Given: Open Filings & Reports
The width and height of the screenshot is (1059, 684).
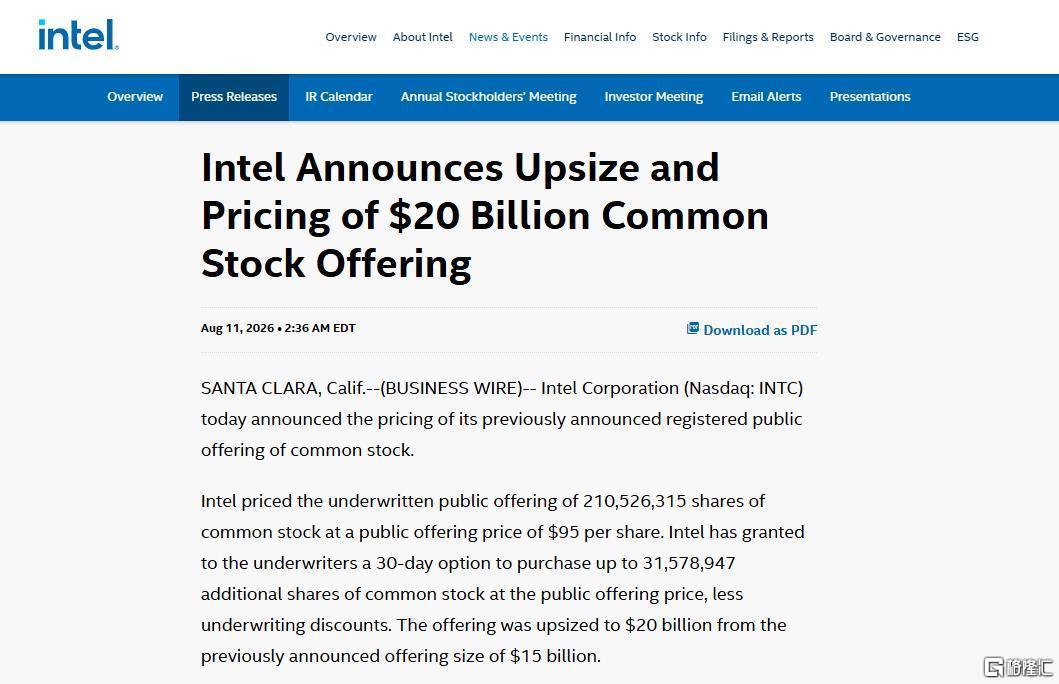Looking at the screenshot, I should 768,37.
